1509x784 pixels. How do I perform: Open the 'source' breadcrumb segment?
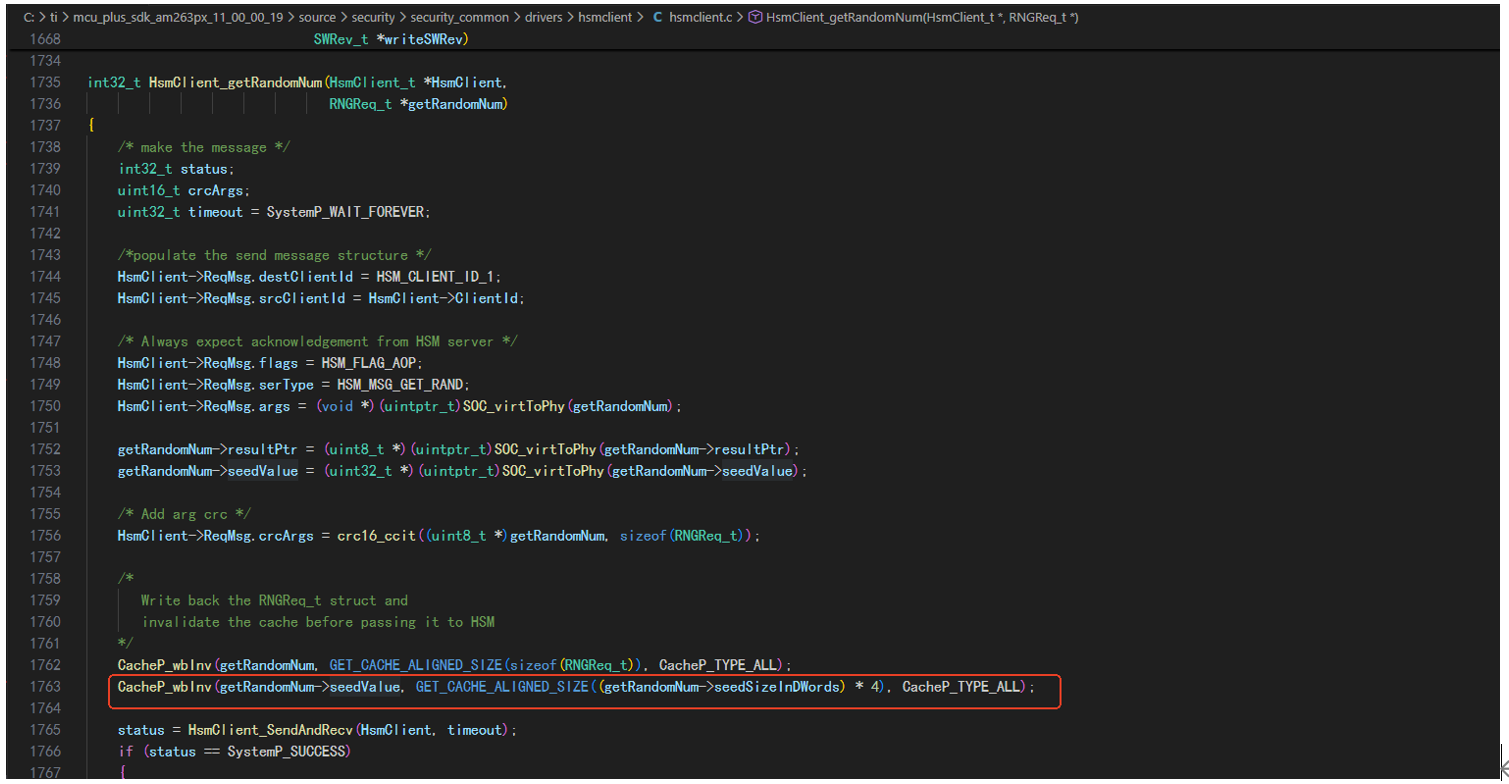[x=317, y=18]
